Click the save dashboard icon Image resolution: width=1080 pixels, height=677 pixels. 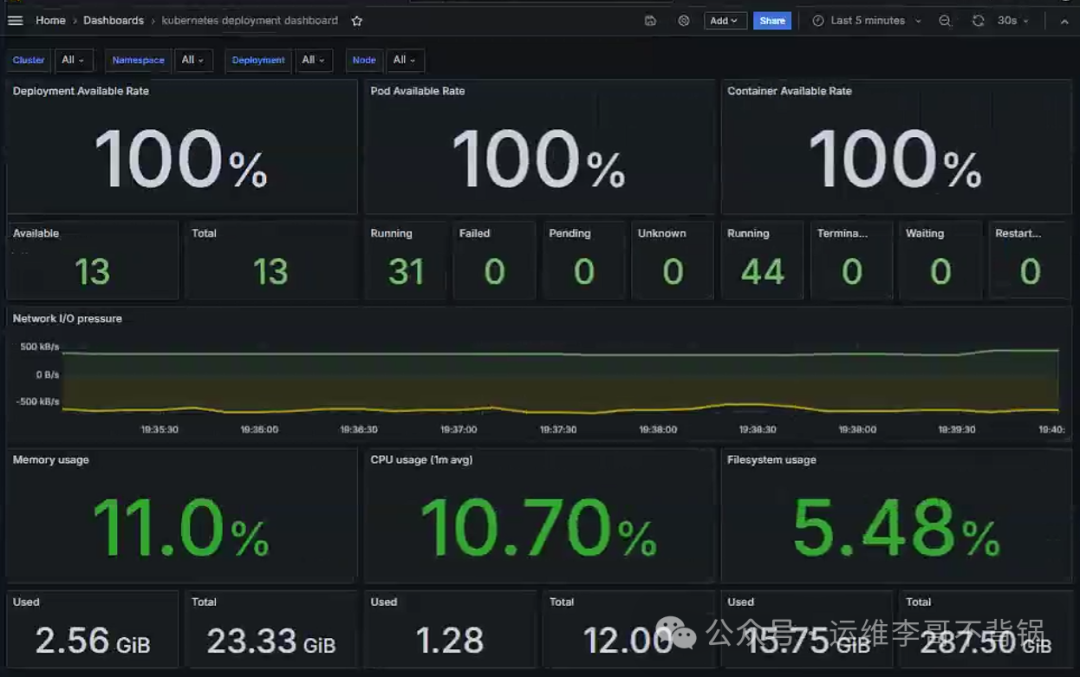(651, 21)
